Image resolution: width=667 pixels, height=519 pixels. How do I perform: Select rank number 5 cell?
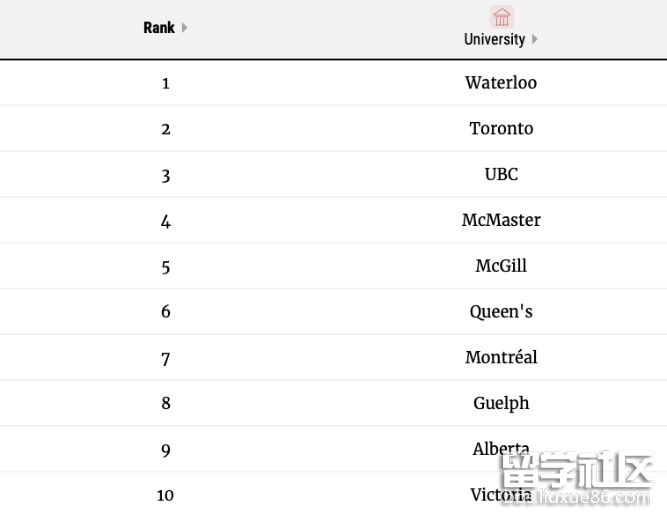[166, 268]
